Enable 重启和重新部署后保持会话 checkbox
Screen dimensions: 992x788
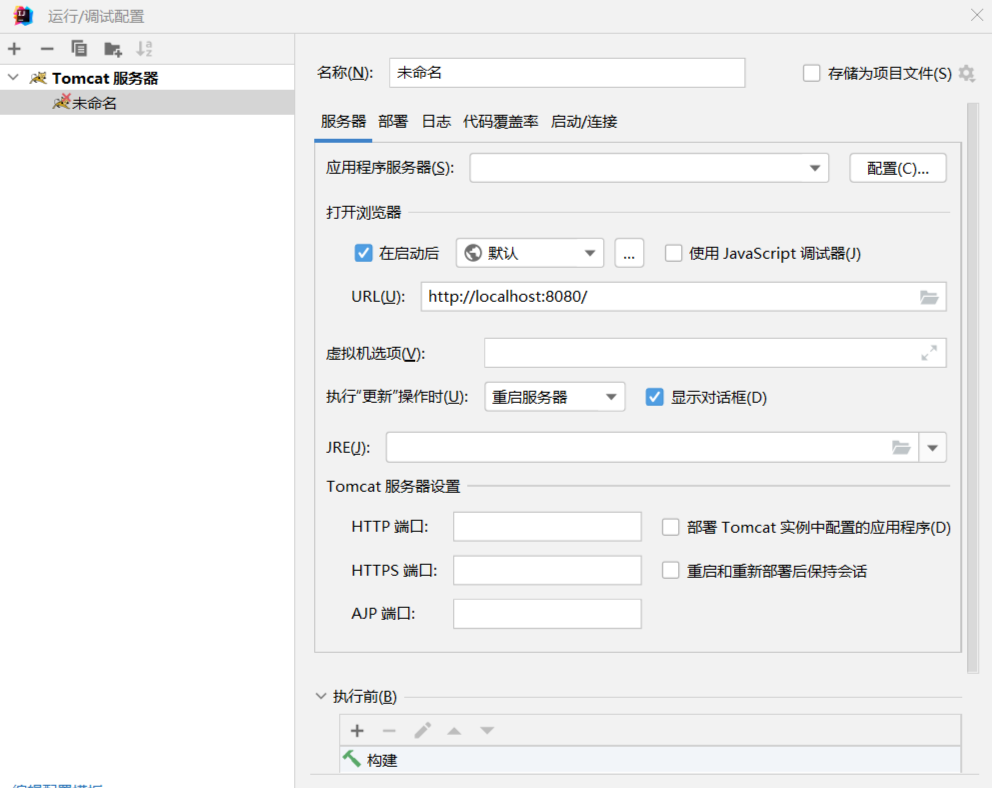point(671,570)
